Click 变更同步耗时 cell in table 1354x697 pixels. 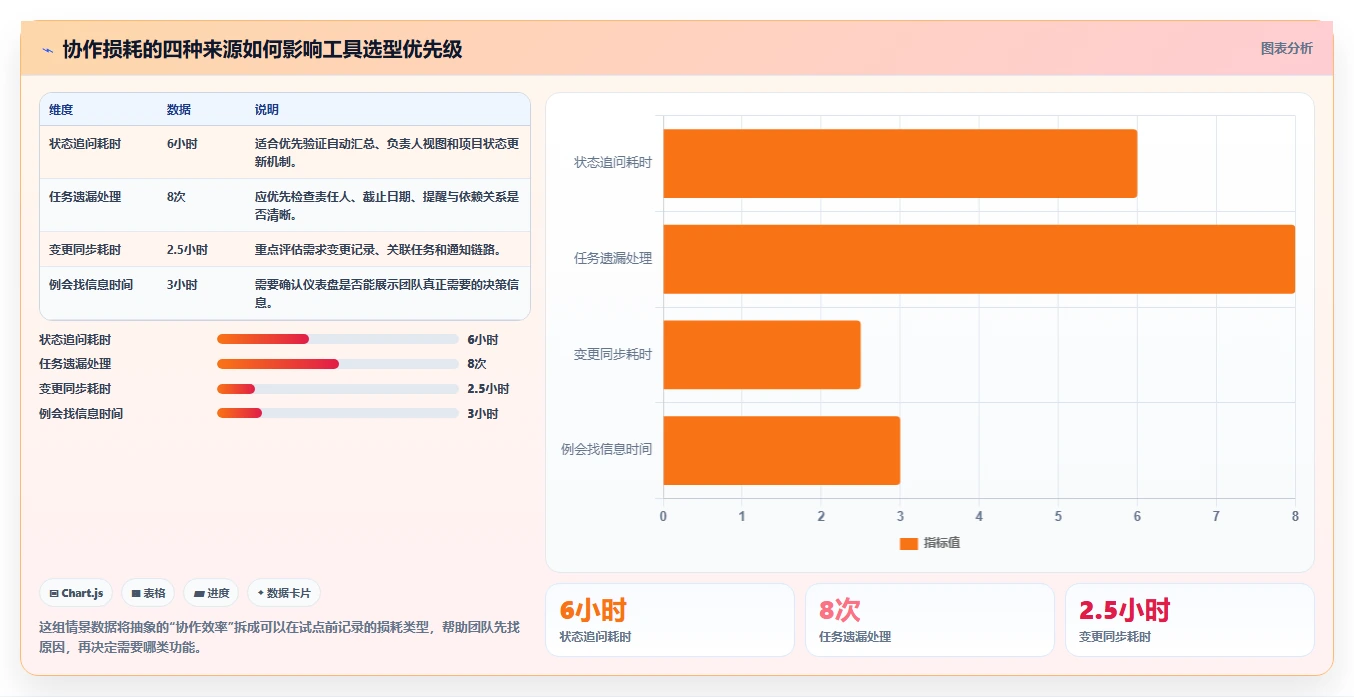click(85, 250)
